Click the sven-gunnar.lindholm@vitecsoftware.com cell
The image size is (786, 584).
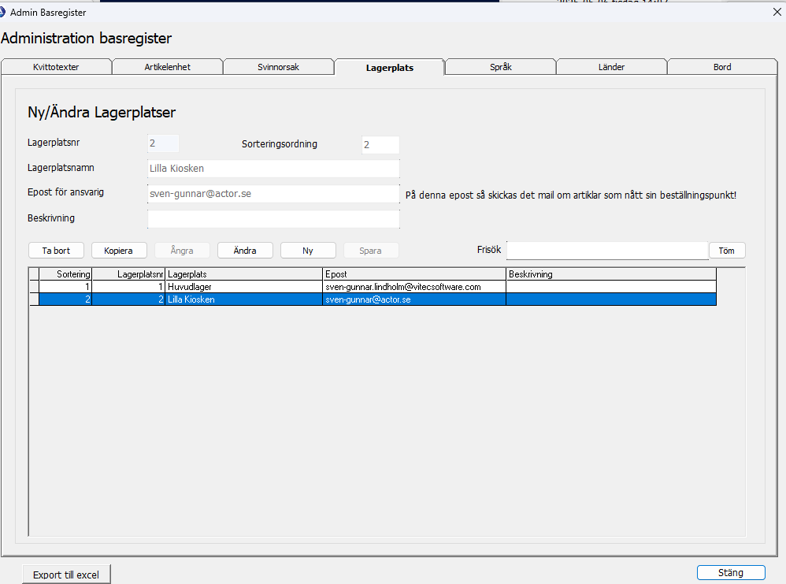(x=415, y=287)
